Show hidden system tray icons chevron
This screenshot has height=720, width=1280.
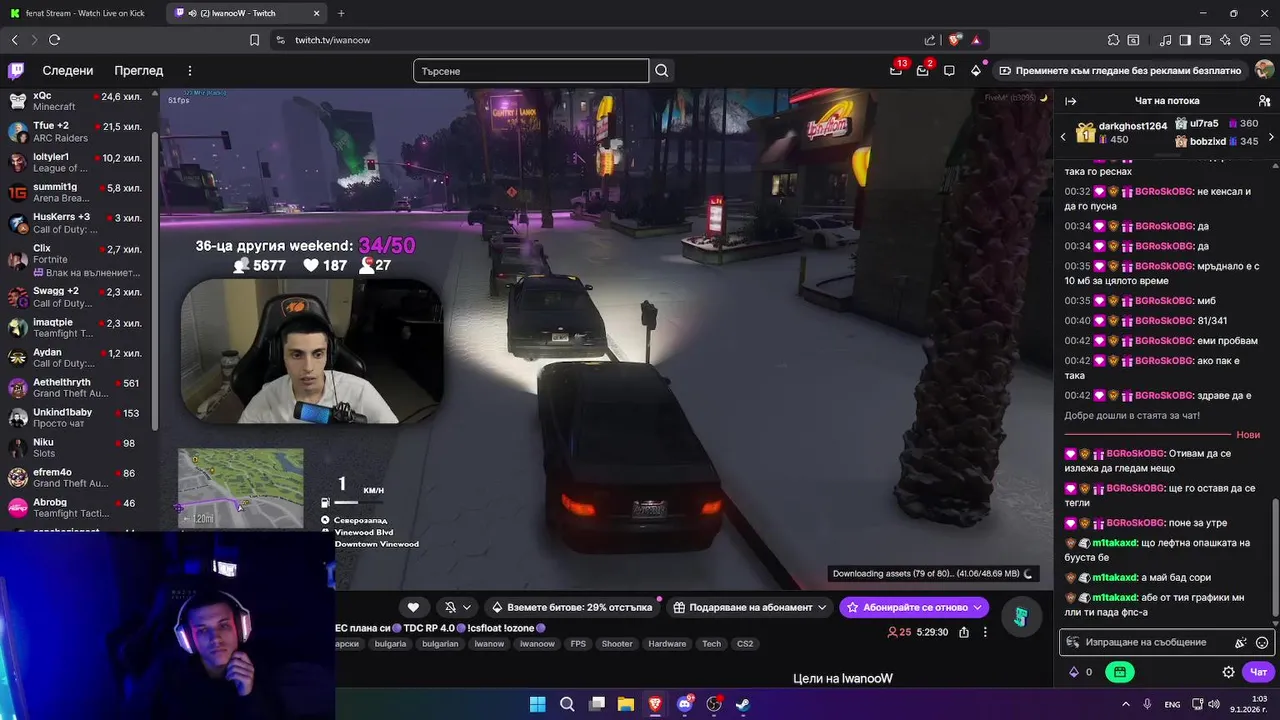pyautogui.click(x=1125, y=704)
